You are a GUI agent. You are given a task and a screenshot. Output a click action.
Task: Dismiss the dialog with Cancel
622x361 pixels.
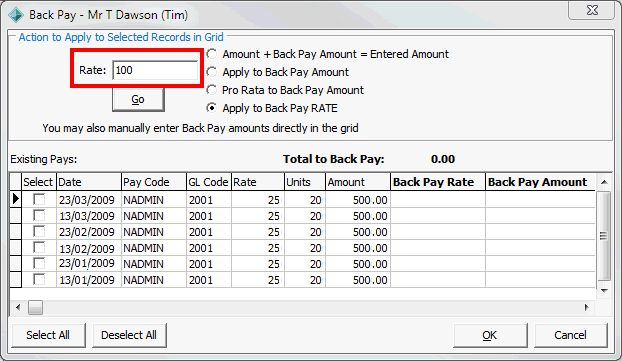point(570,335)
